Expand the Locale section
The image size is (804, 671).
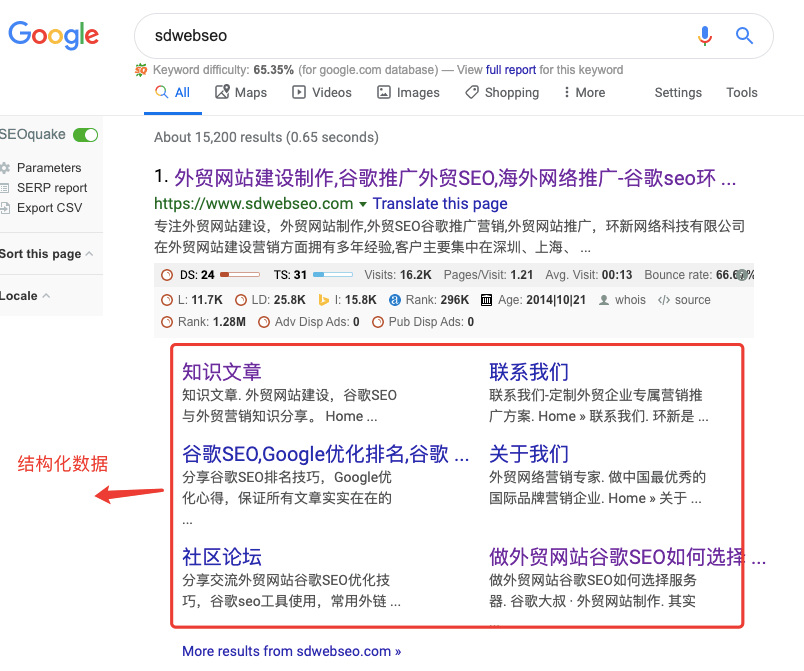click(x=25, y=296)
